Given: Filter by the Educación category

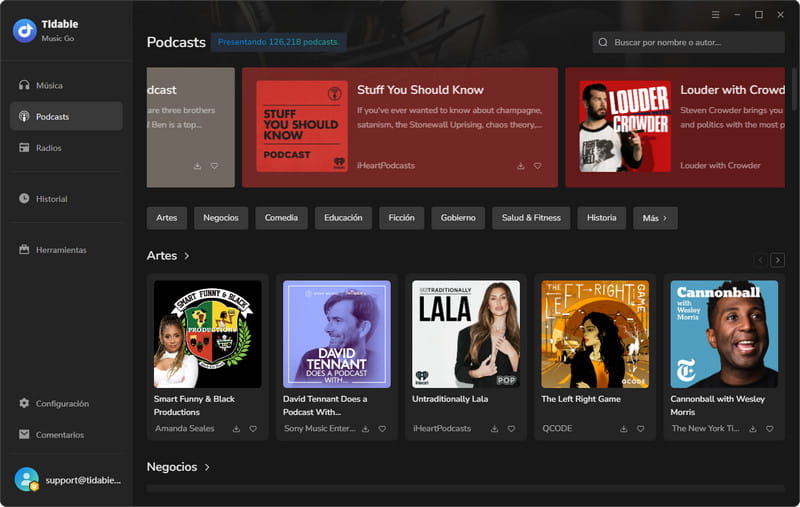Looking at the screenshot, I should tap(343, 218).
